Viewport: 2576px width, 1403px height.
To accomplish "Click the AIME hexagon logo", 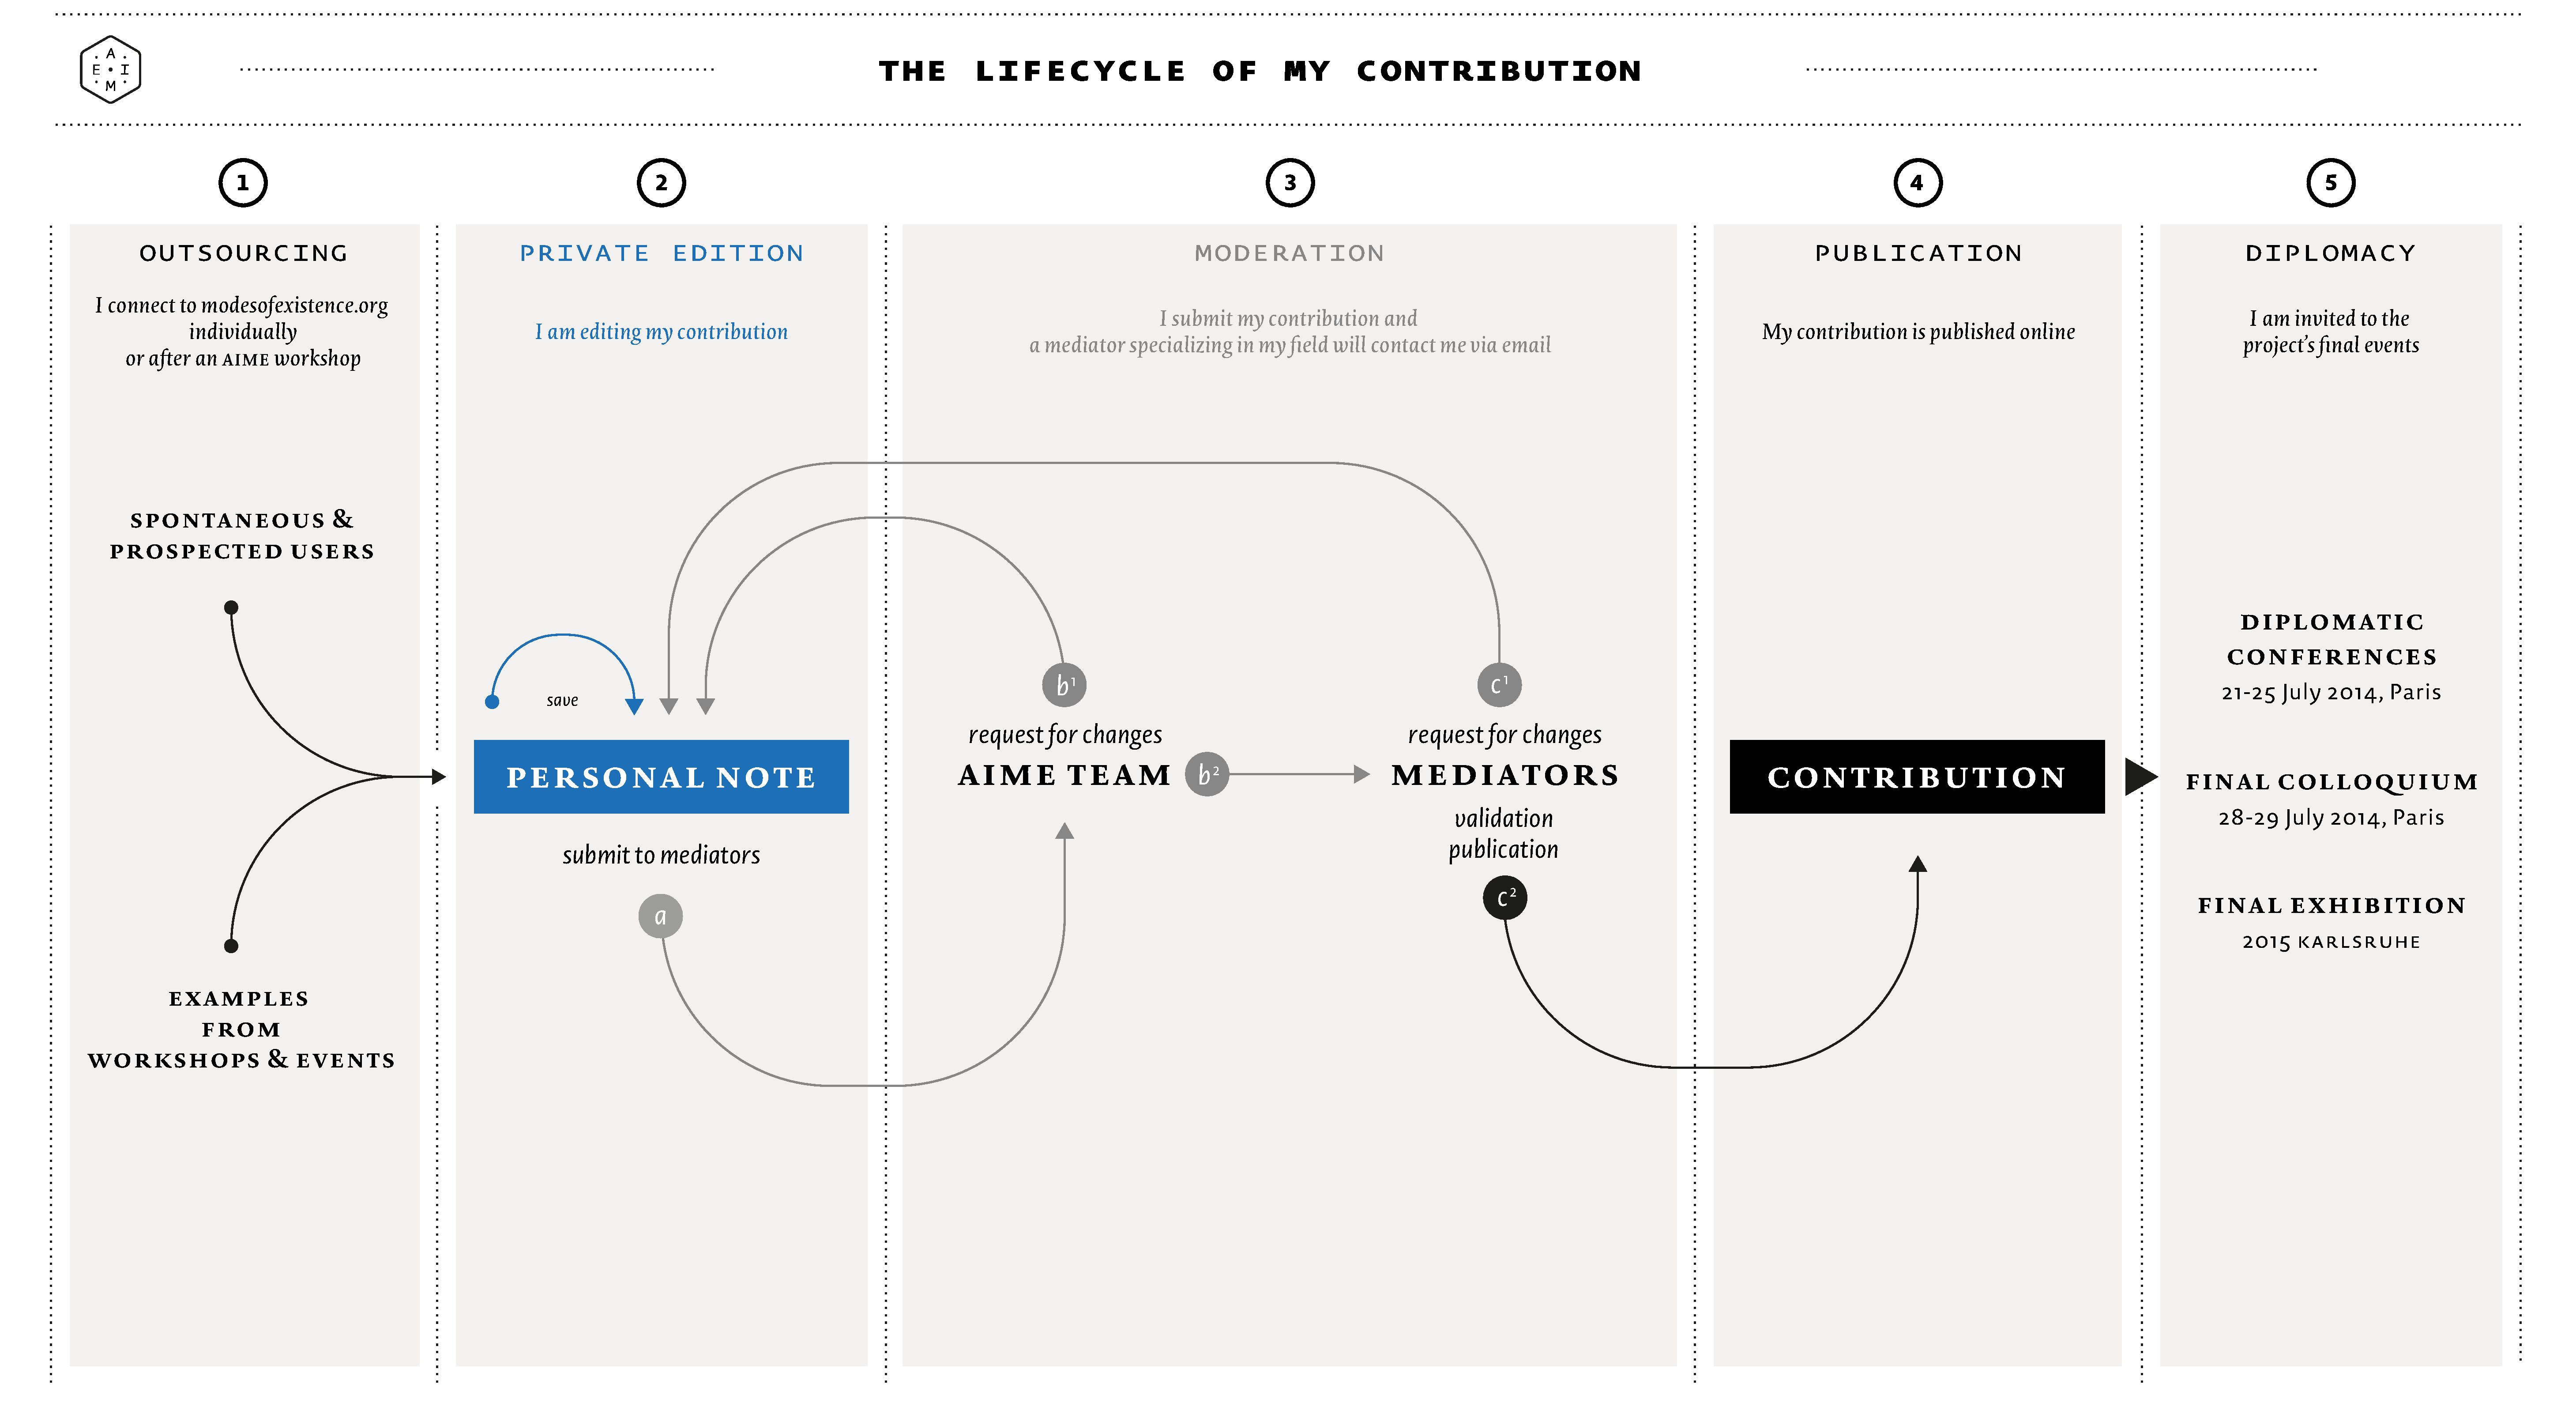I will 110,70.
